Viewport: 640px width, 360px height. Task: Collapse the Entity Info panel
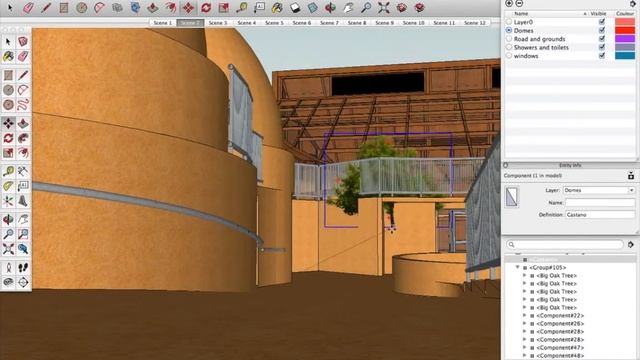506,165
